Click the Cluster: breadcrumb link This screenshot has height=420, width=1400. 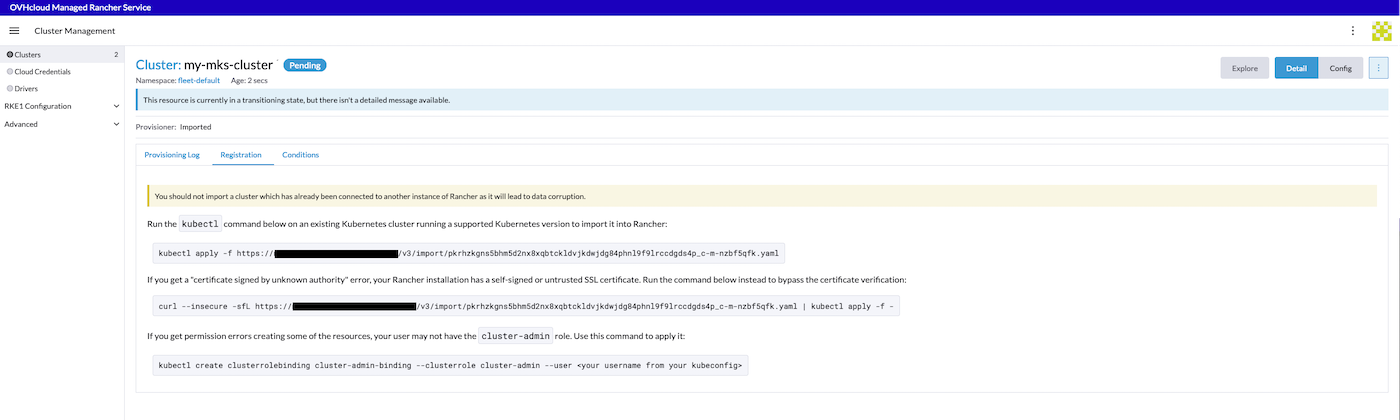point(158,65)
